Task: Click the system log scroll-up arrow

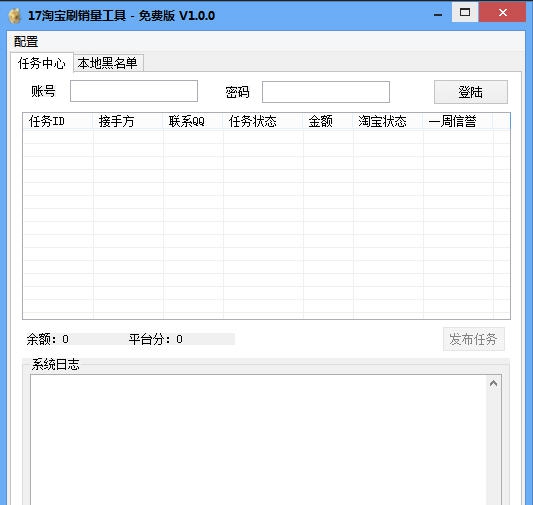Action: point(494,384)
